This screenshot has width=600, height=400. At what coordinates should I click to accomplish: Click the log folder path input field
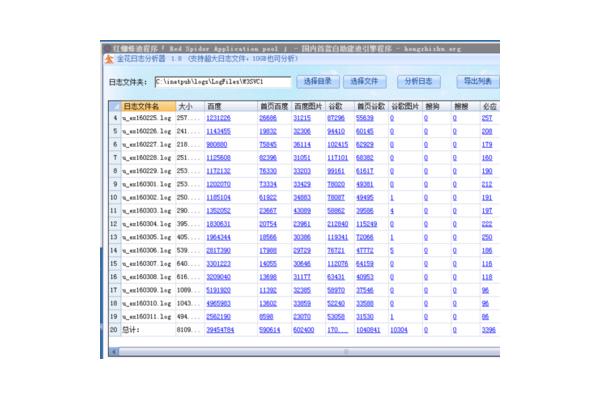[225, 81]
